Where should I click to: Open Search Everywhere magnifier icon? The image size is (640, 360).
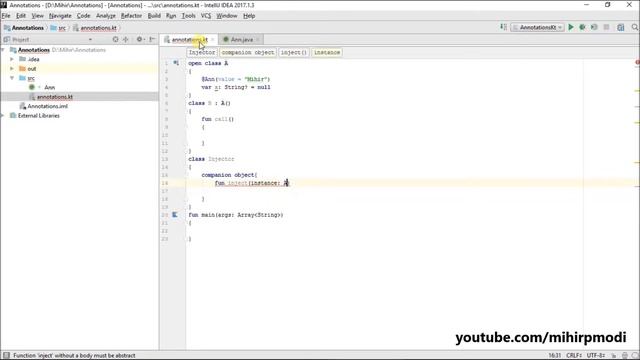click(x=635, y=27)
